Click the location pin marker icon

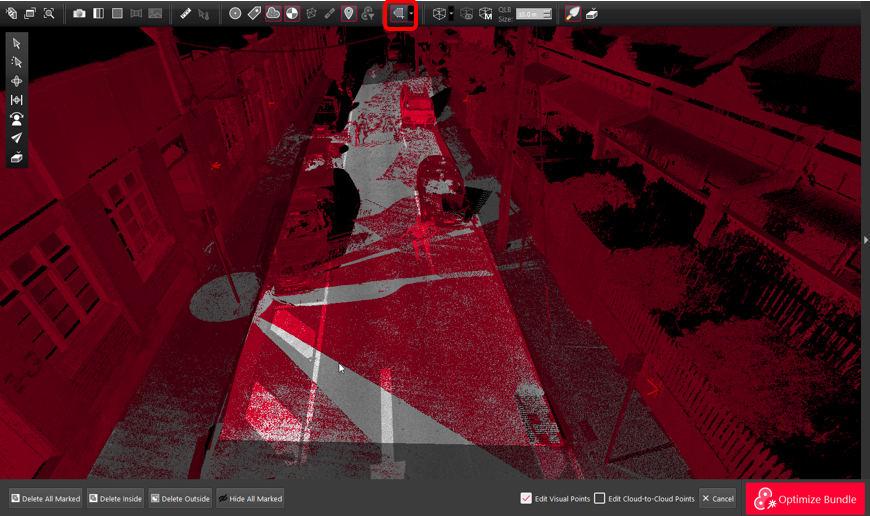coord(348,14)
